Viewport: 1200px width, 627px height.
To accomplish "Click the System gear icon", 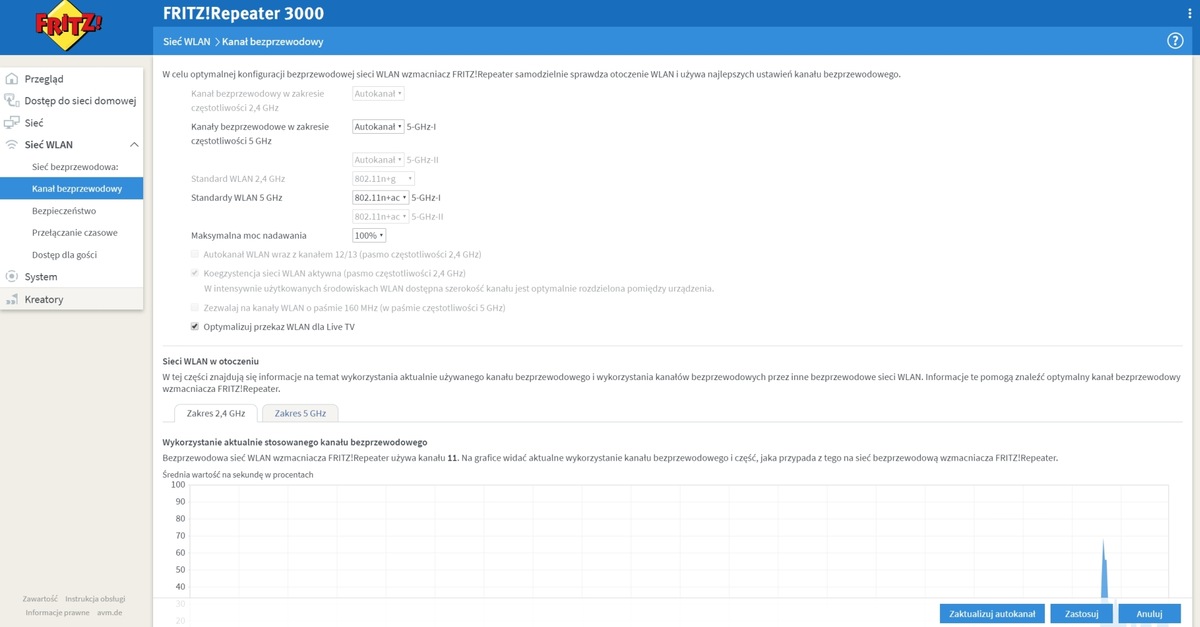I will pos(12,276).
